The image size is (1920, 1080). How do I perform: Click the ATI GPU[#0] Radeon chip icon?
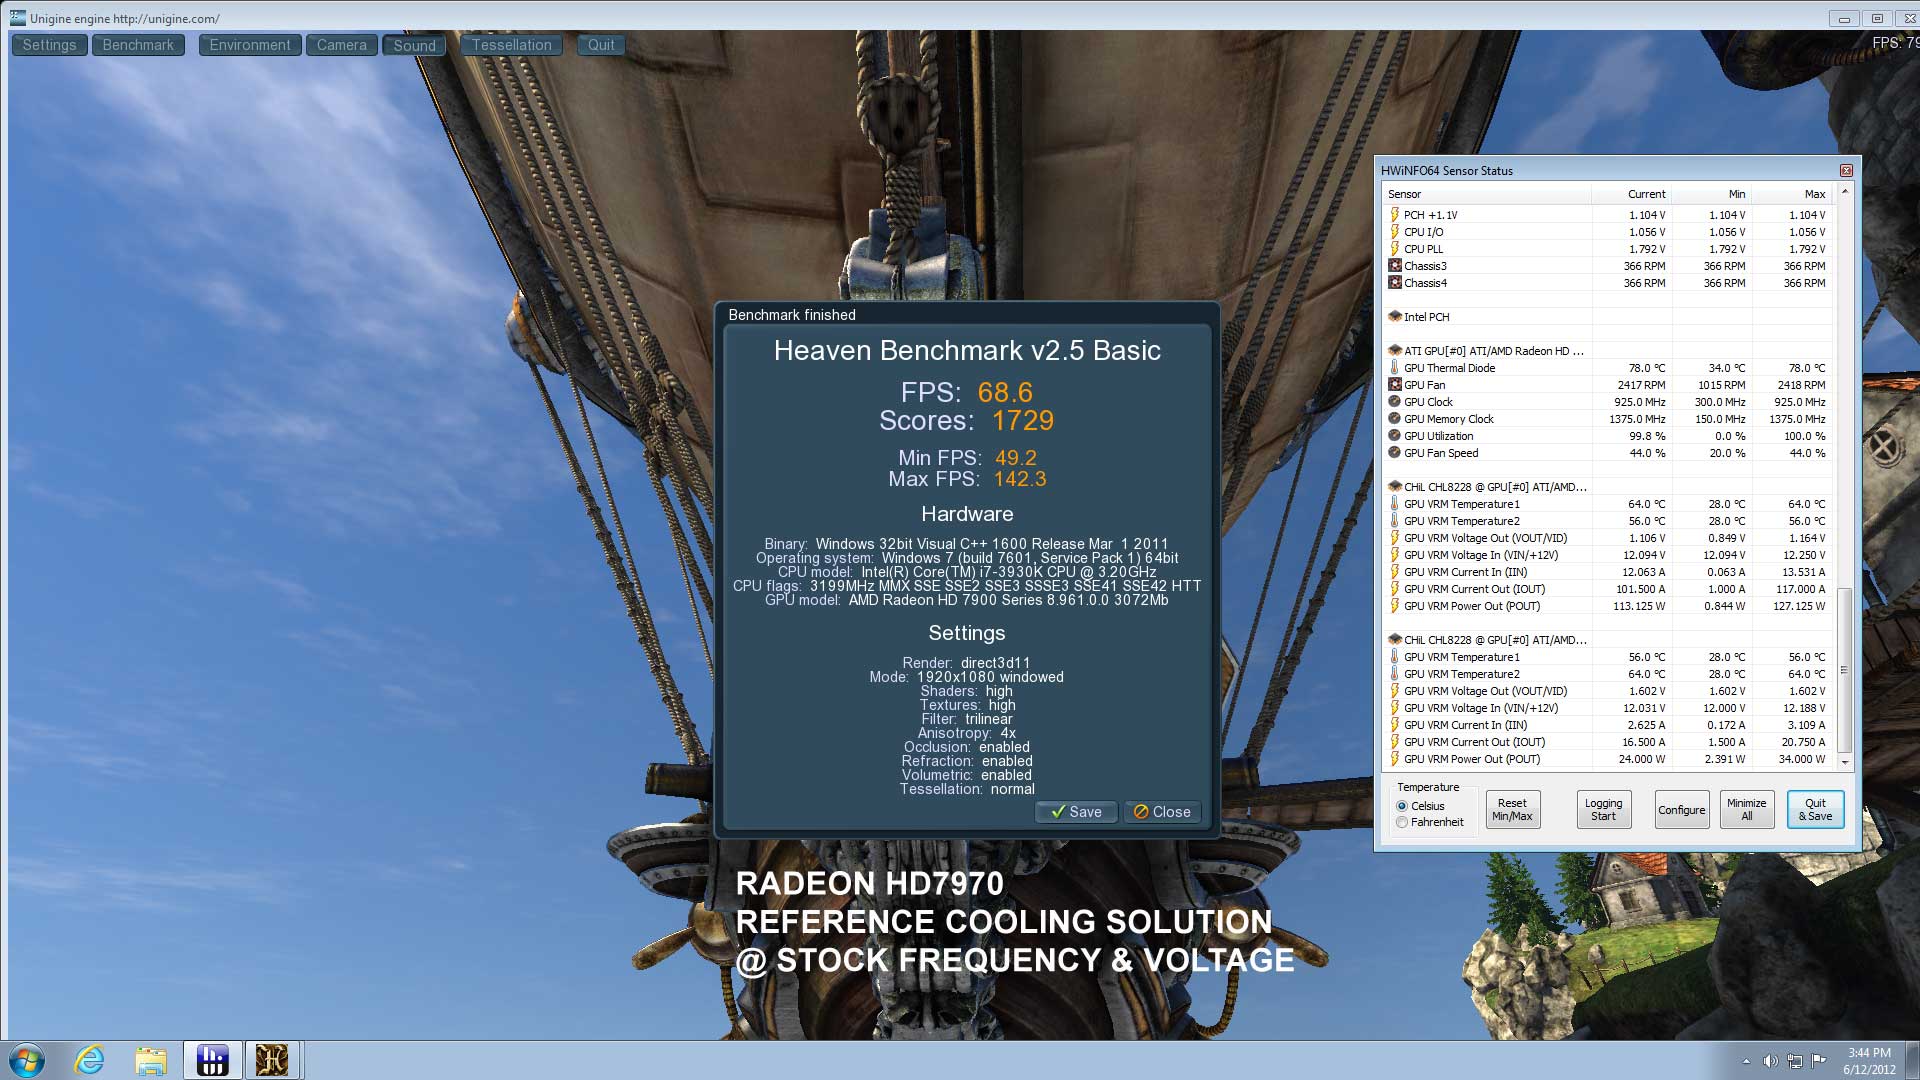click(1394, 351)
